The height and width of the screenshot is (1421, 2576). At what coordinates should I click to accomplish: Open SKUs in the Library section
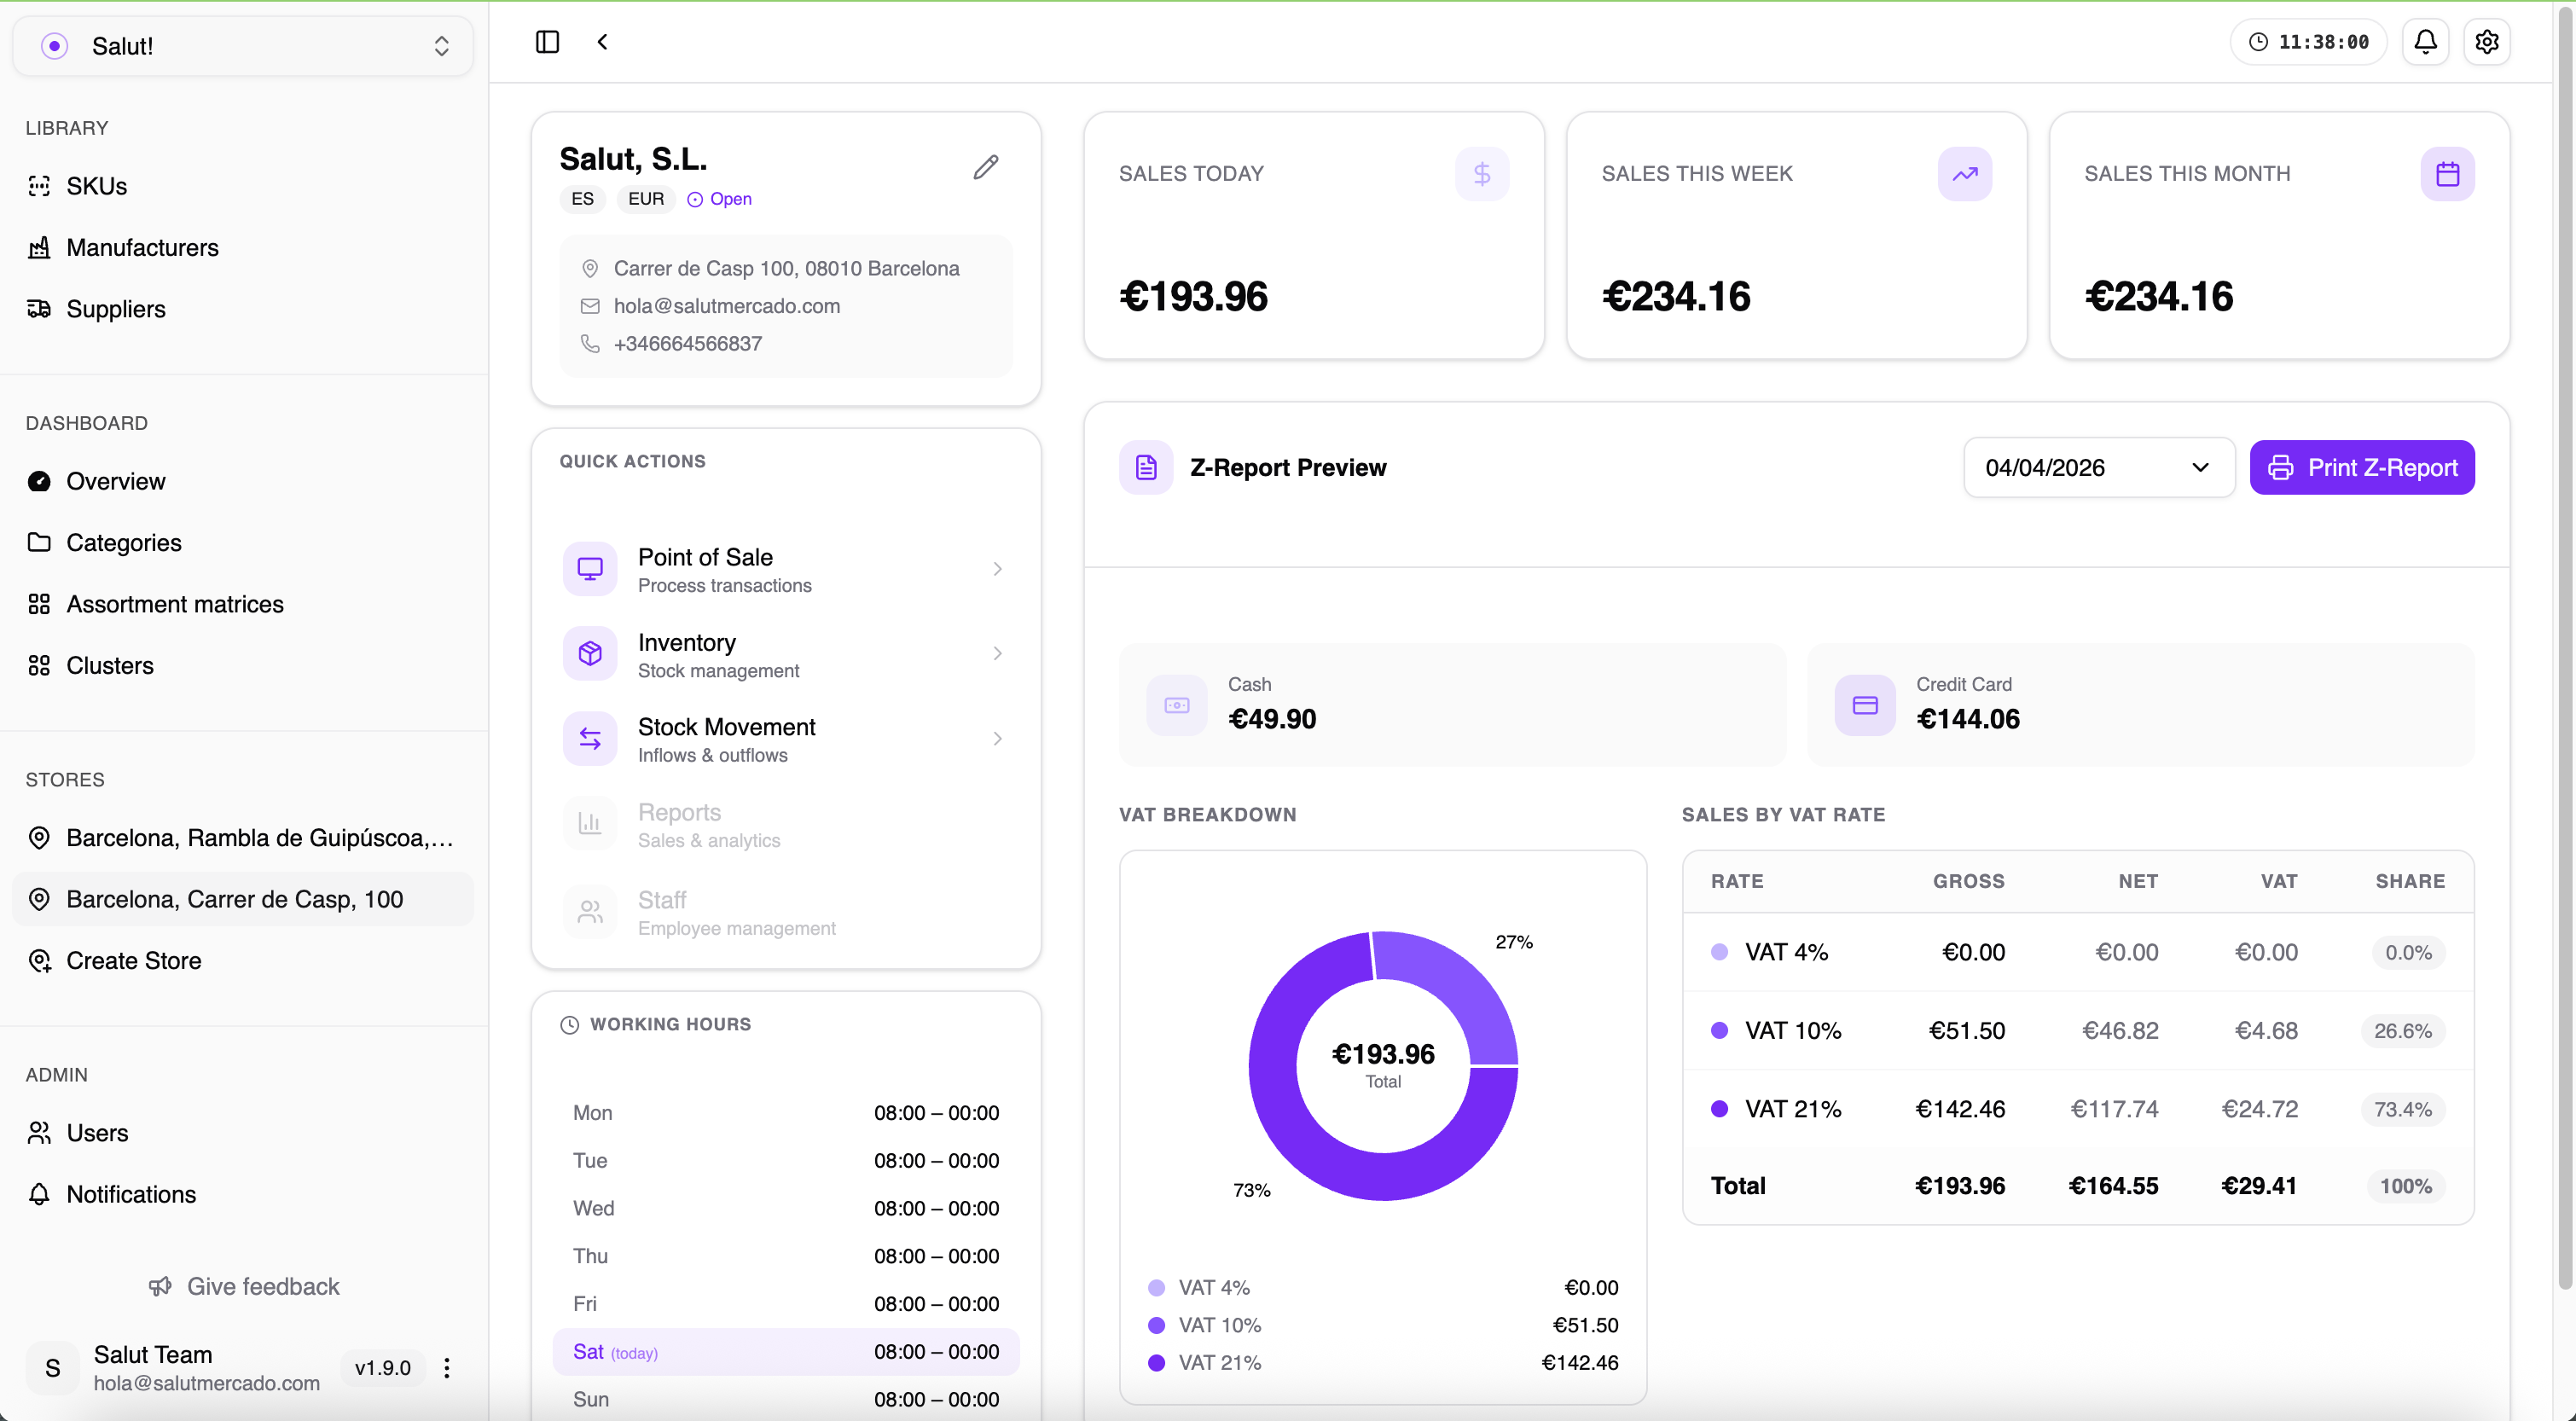click(96, 185)
